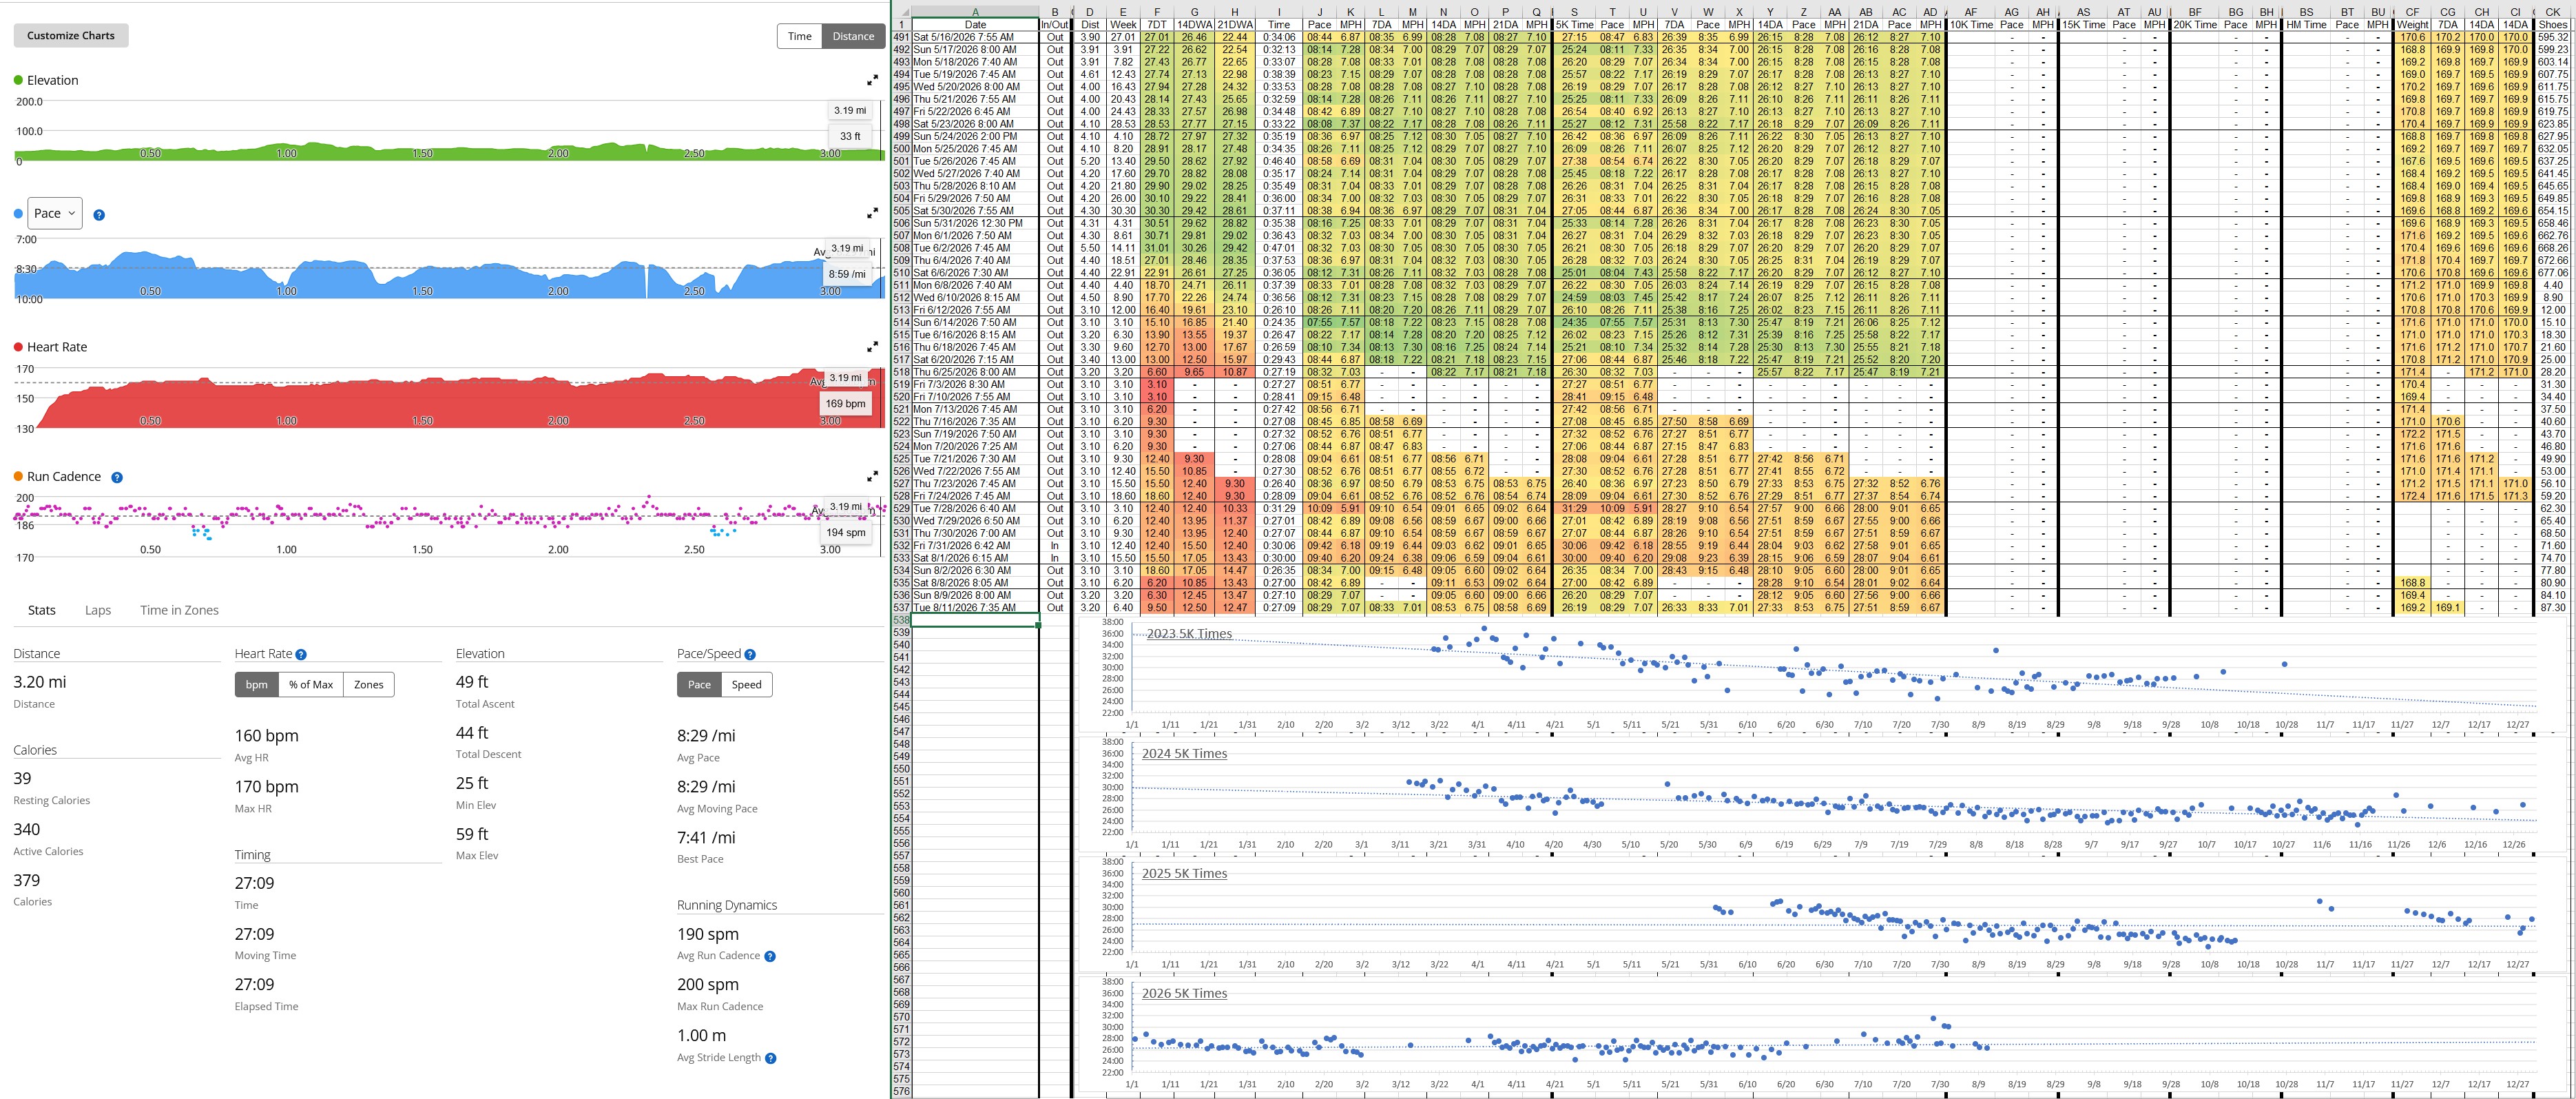Open help icon next to Pace dropdown
2576x1099 pixels.
[x=99, y=214]
